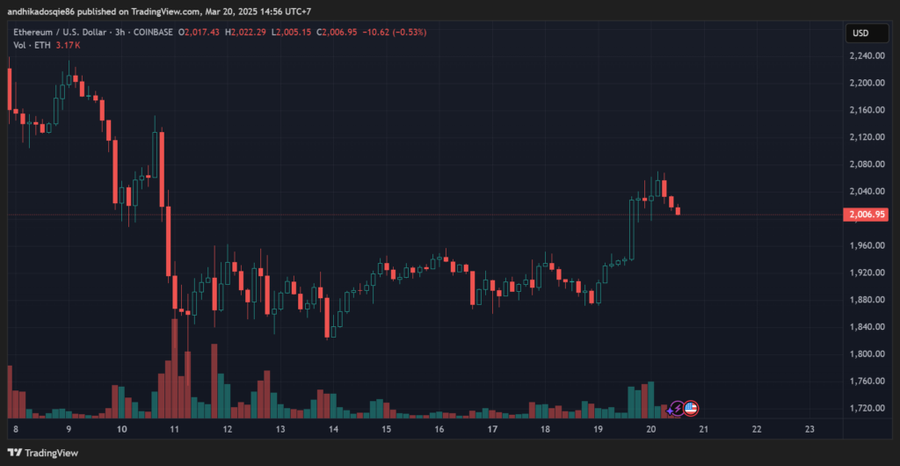This screenshot has height=466, width=900.
Task: Click the 1,760.00 price axis label
Action: point(866,381)
